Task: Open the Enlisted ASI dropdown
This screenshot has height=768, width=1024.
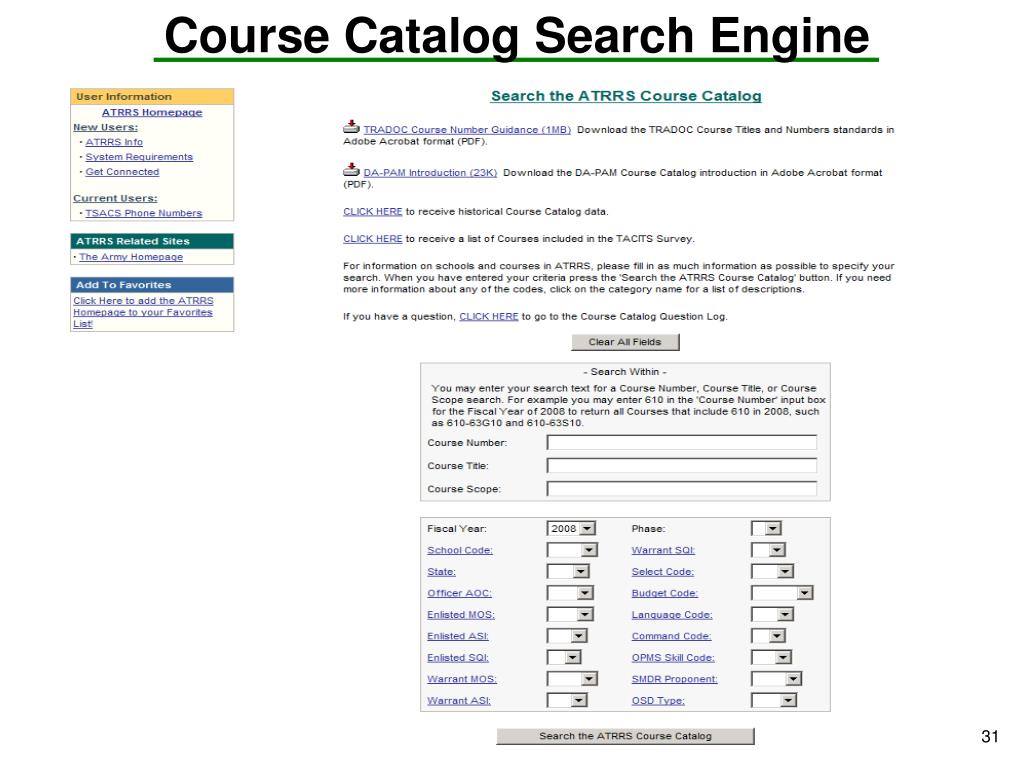Action: [x=567, y=636]
